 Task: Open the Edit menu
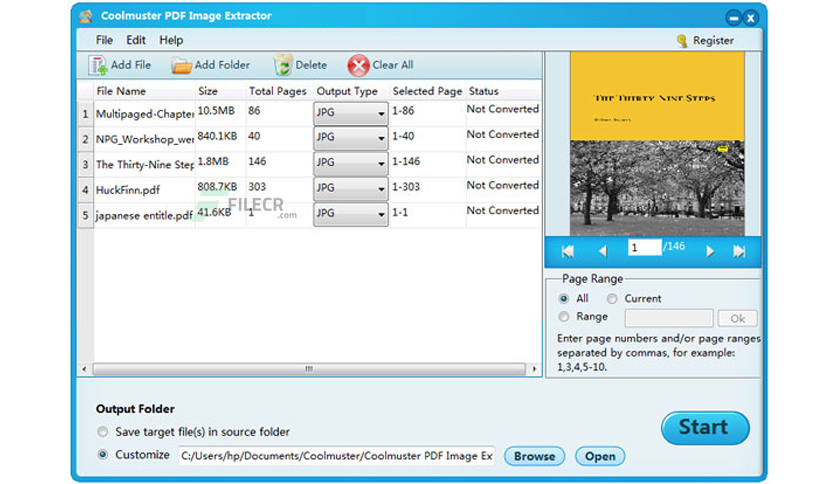click(x=136, y=41)
